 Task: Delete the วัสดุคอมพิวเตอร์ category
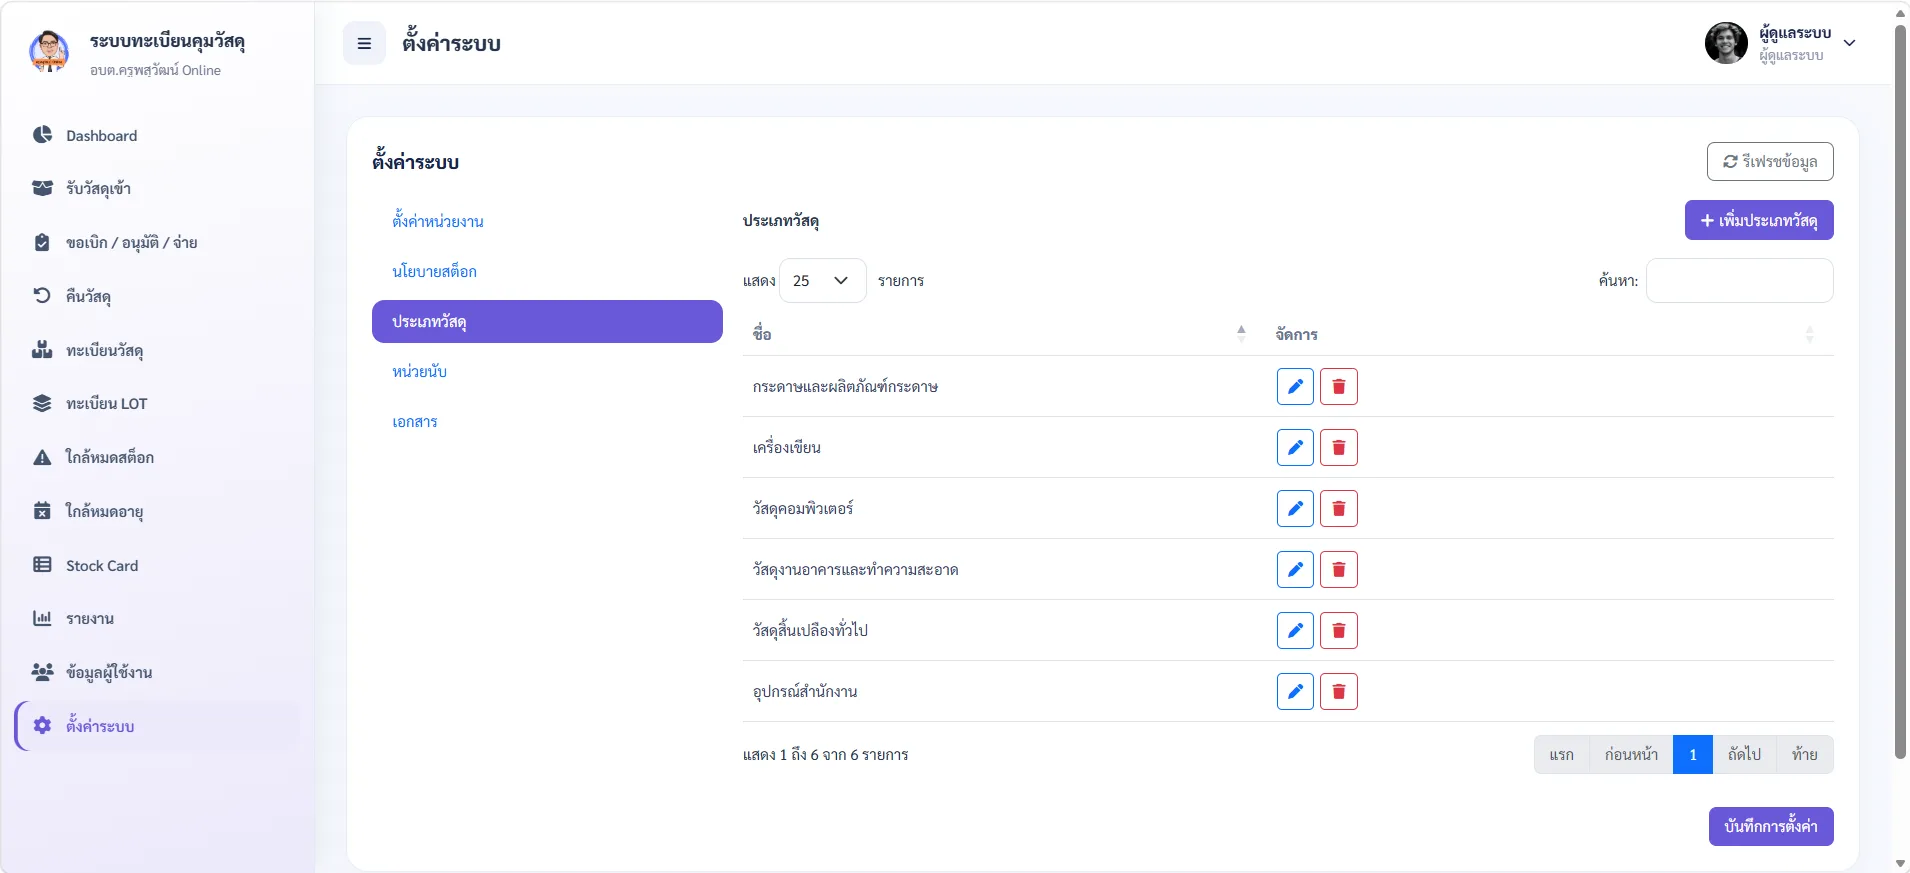pos(1339,509)
